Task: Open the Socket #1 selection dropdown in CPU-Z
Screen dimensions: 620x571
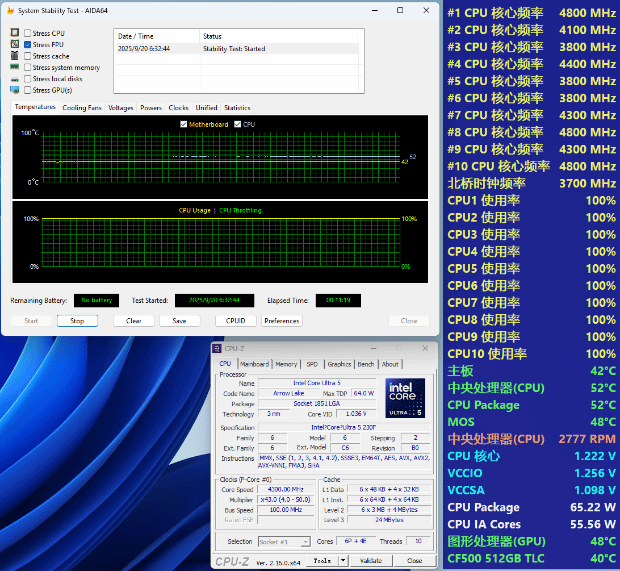Action: pyautogui.click(x=284, y=542)
